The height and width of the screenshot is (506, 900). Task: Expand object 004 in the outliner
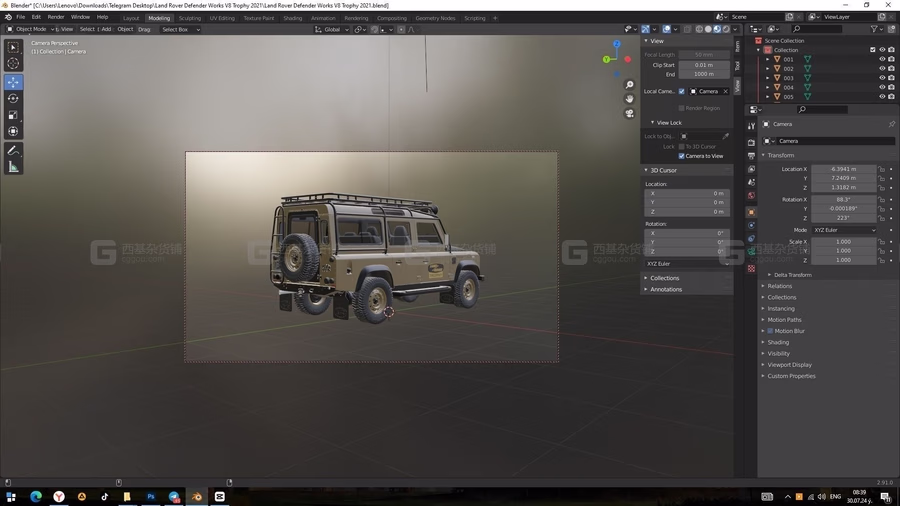pos(767,88)
